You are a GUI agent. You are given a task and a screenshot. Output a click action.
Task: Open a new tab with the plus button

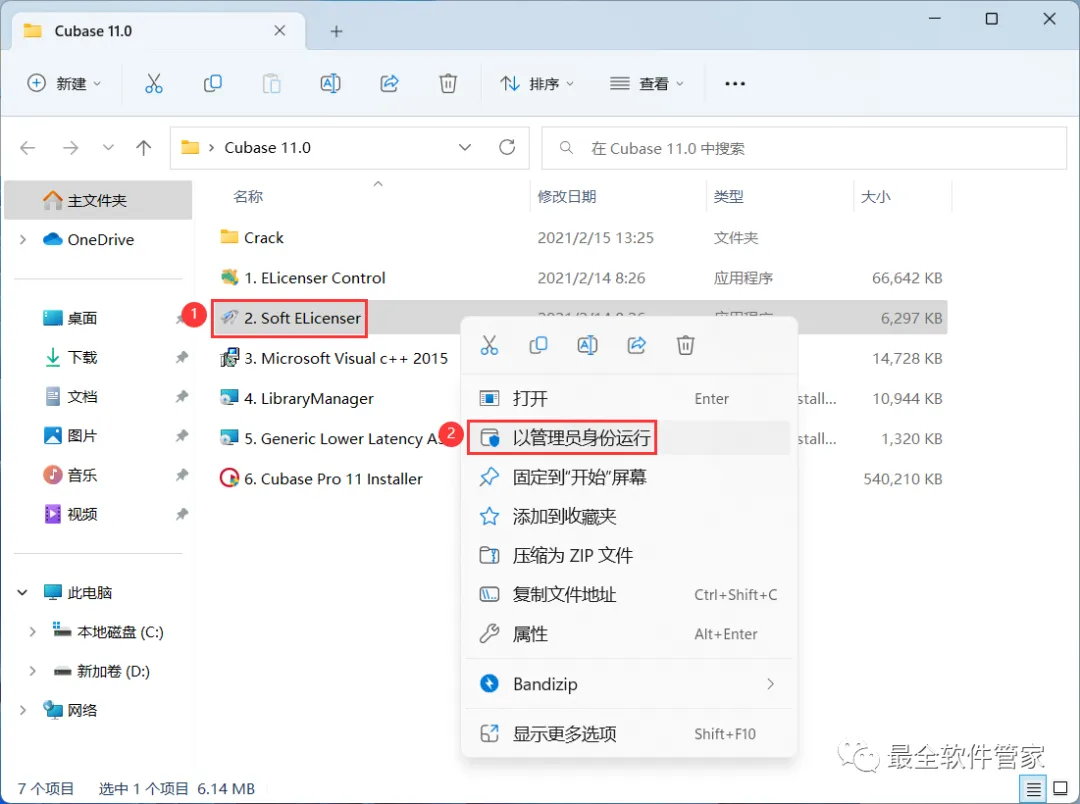[x=336, y=31]
